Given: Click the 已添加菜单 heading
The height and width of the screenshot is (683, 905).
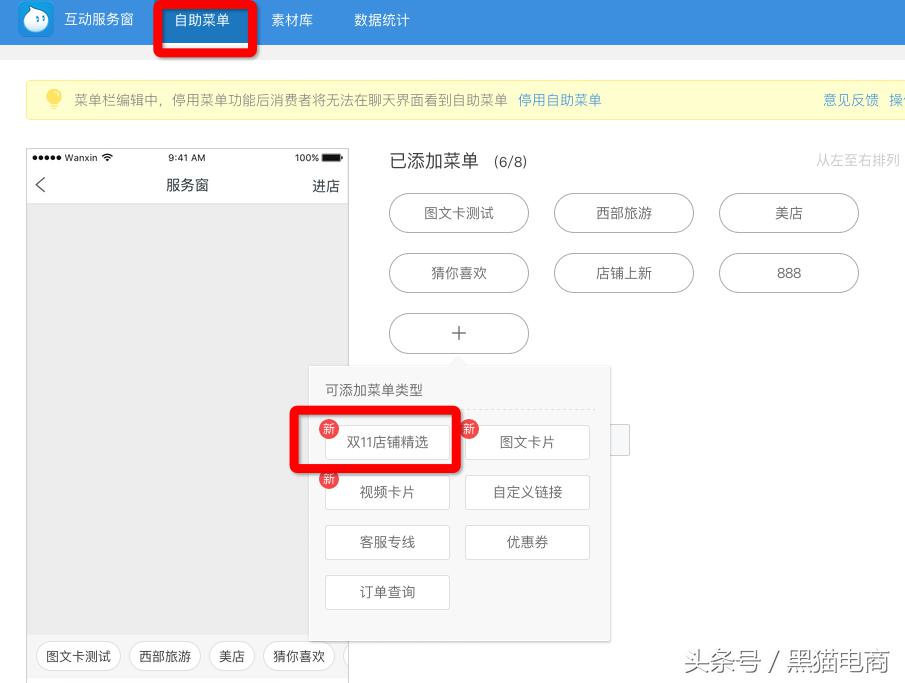Looking at the screenshot, I should (434, 161).
